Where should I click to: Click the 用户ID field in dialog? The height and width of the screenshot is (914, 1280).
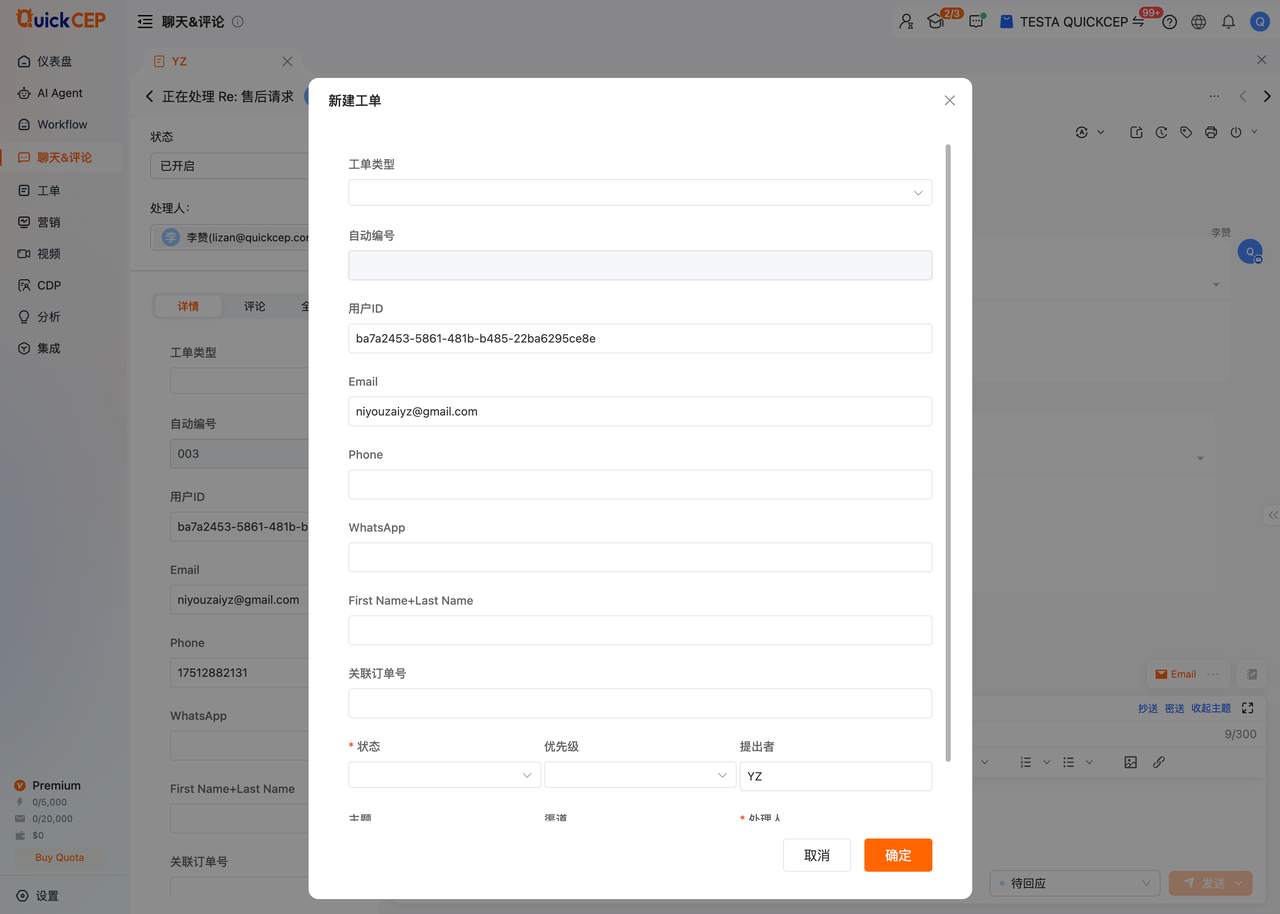point(640,338)
